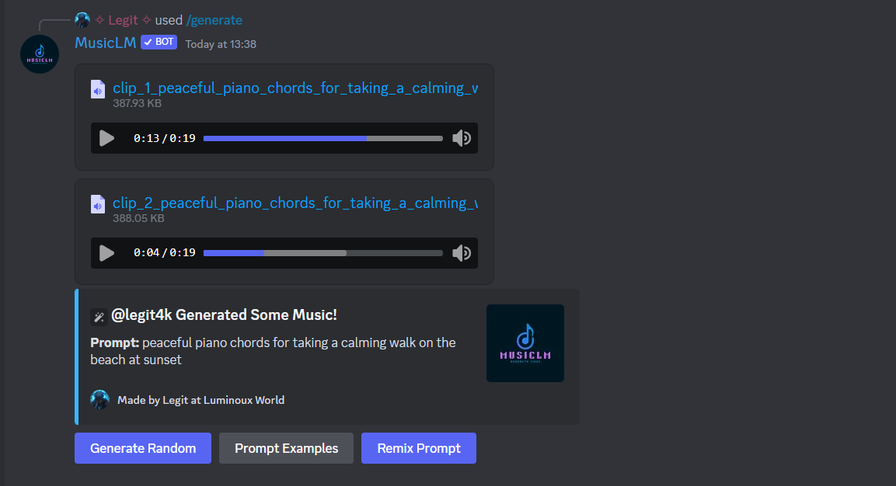Viewport: 896px width, 486px height.
Task: Download the clip_1_peaceful_piano_chords file link
Action: (x=295, y=88)
